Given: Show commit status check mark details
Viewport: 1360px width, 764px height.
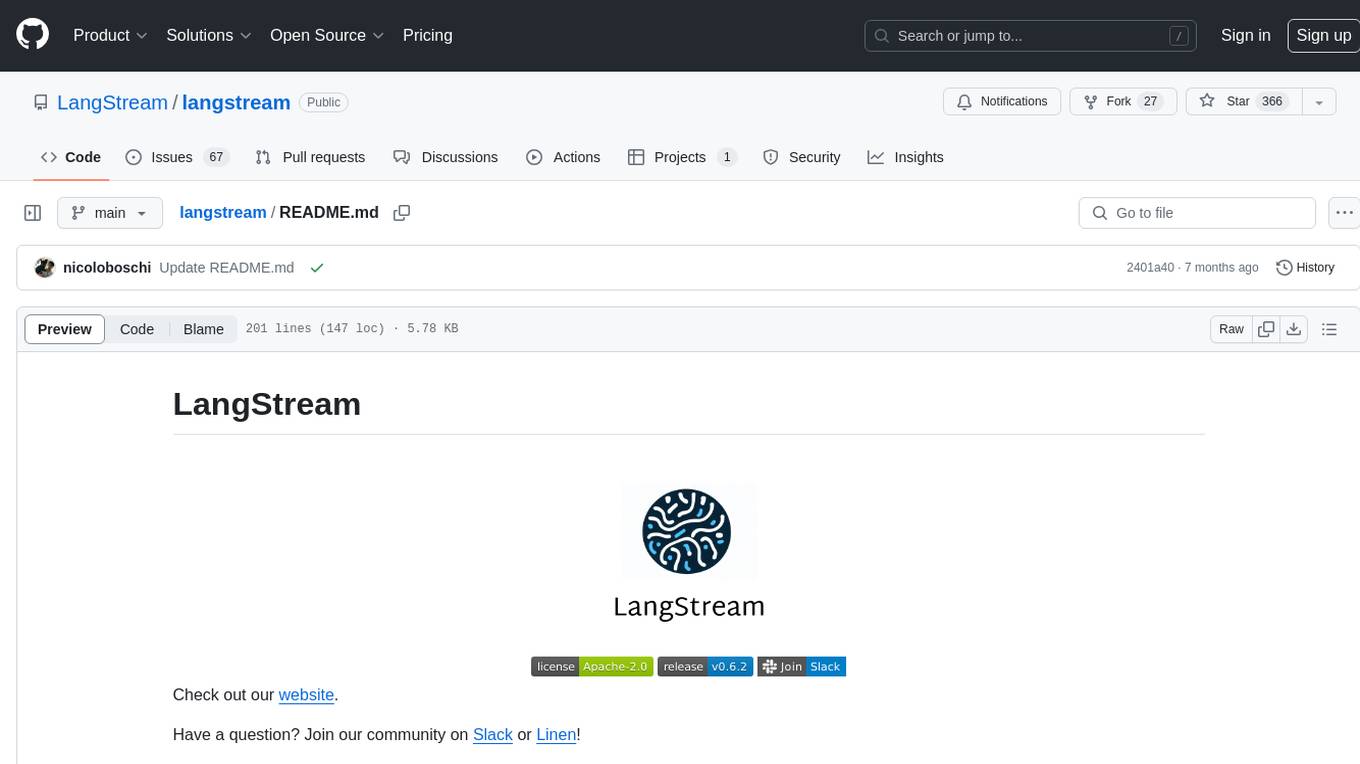Looking at the screenshot, I should (317, 268).
